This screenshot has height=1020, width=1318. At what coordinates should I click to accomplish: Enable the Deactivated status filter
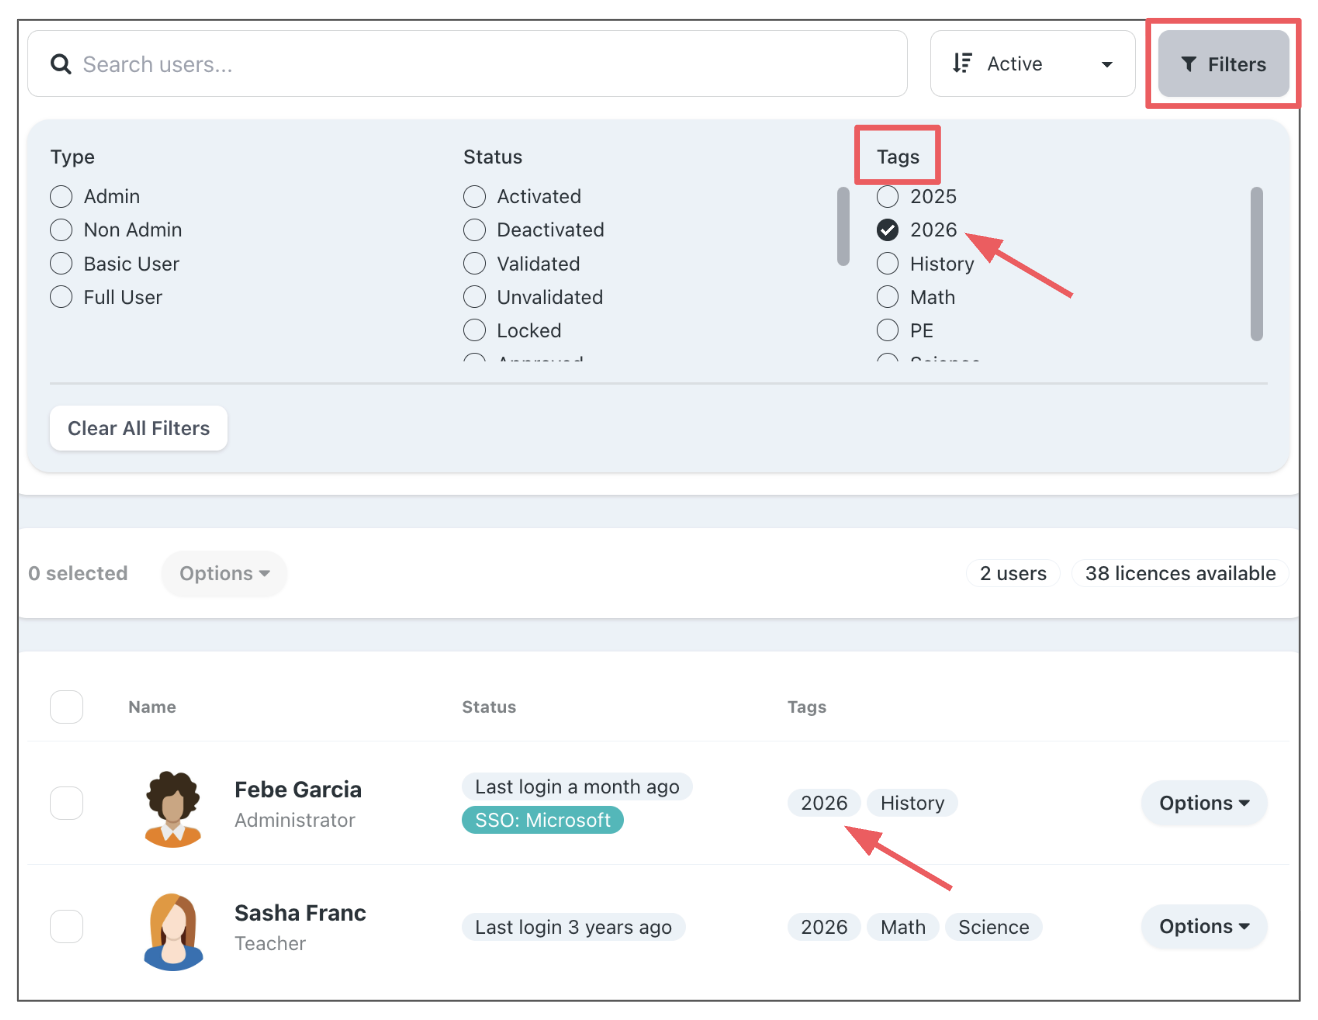pyautogui.click(x=475, y=230)
